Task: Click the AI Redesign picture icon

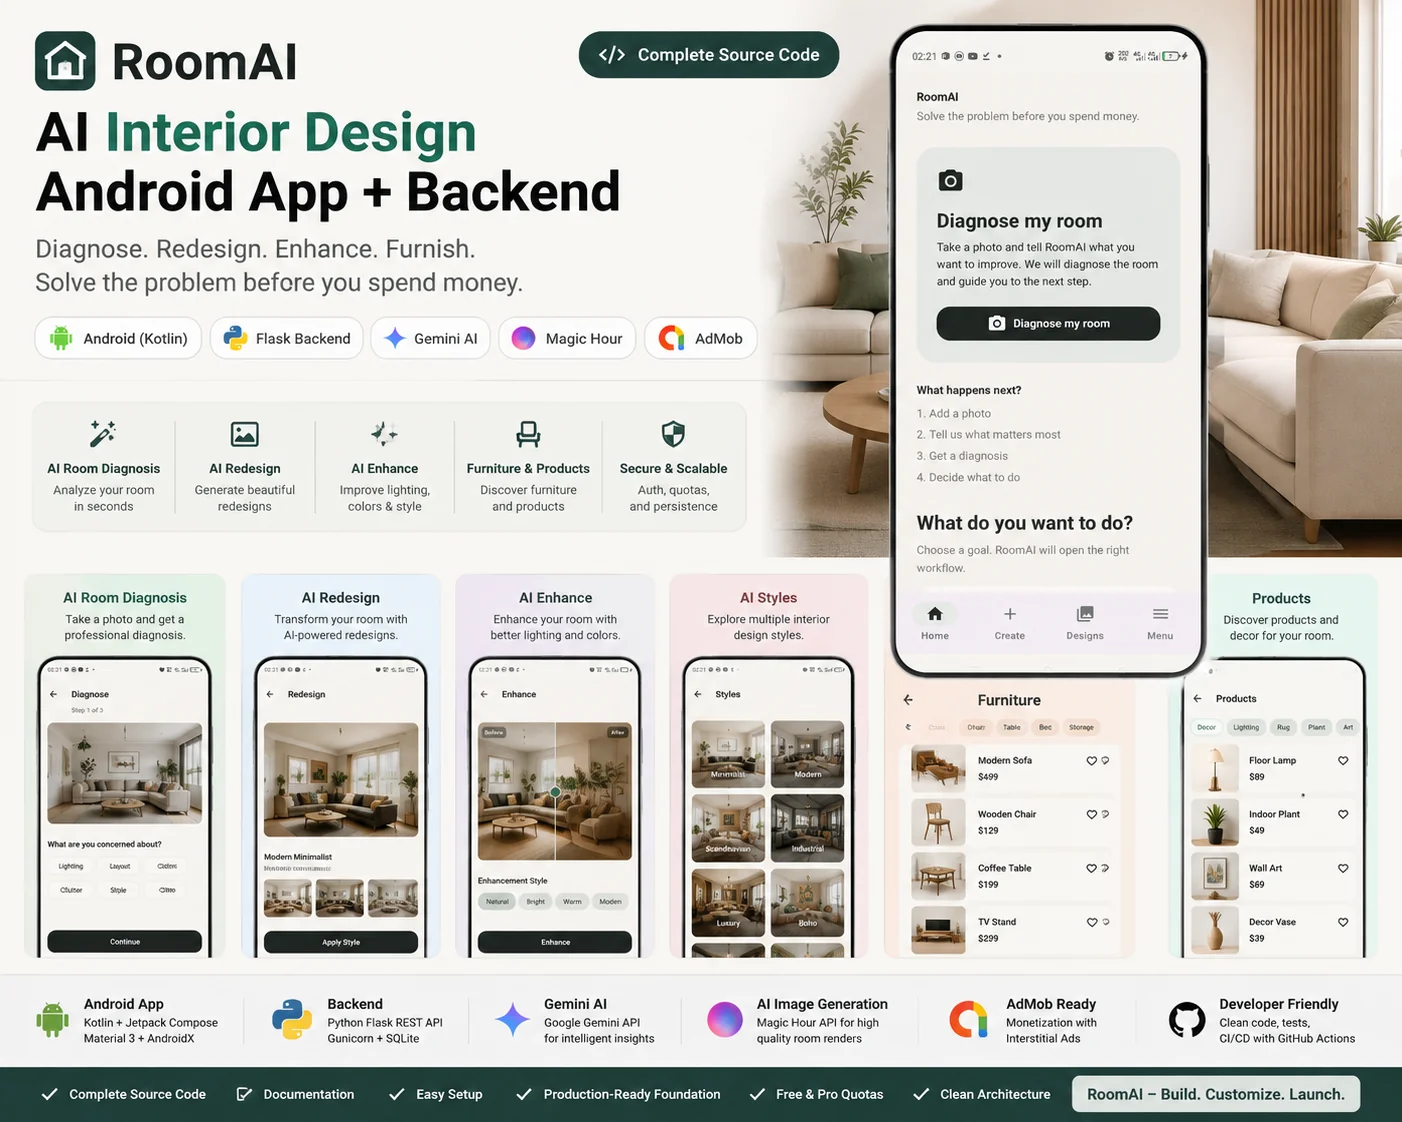Action: 245,434
